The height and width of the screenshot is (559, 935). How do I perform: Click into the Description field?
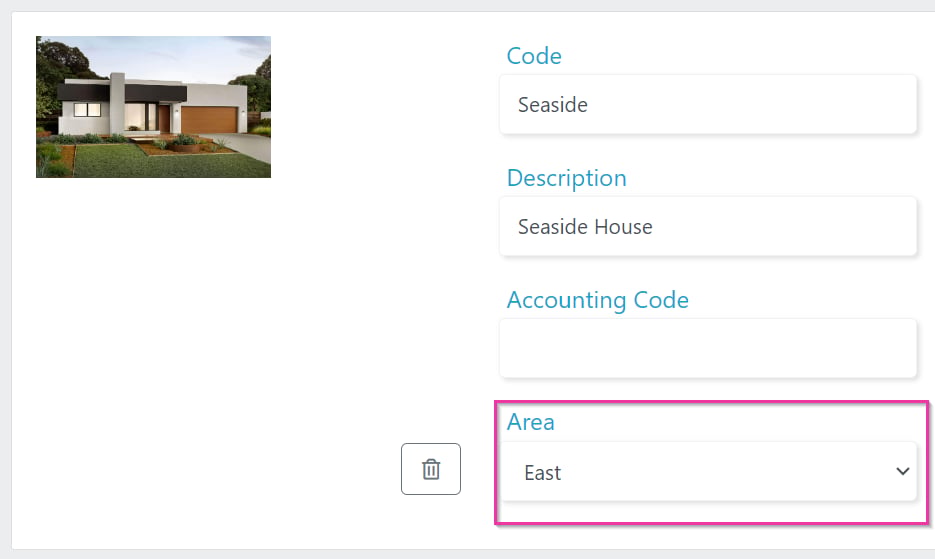708,226
